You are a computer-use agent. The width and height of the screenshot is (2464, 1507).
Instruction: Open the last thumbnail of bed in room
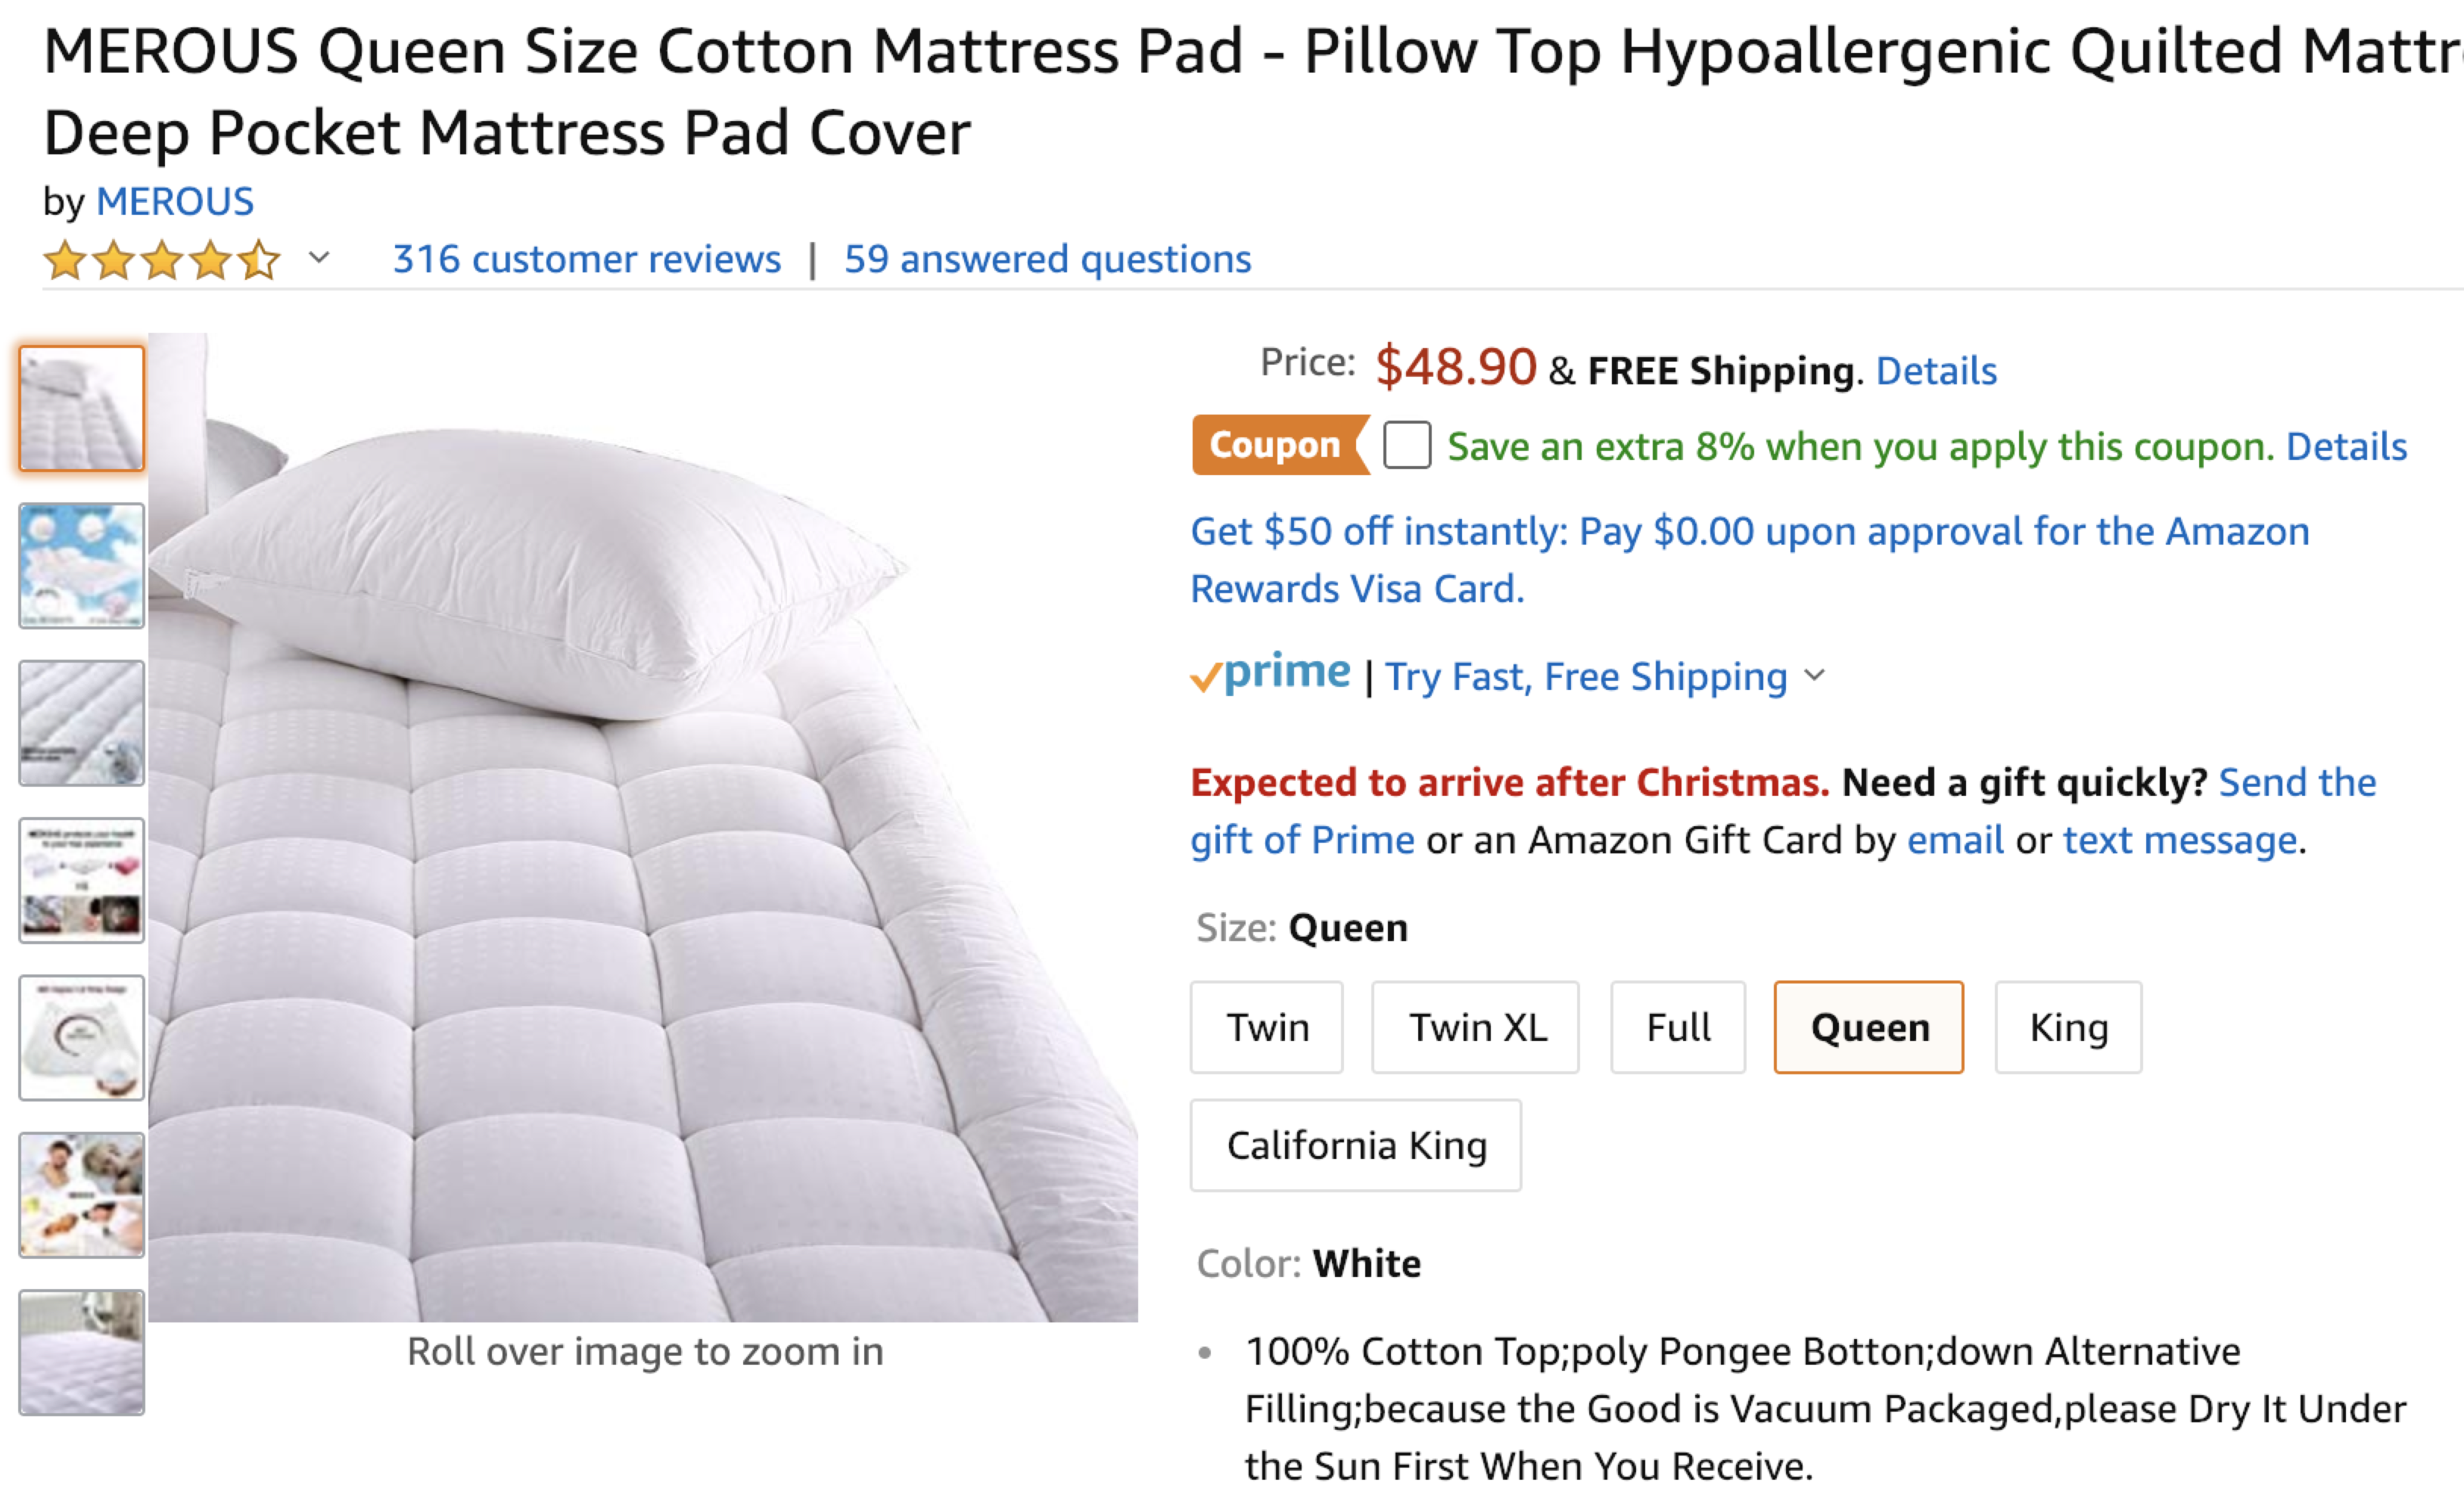pyautogui.click(x=82, y=1352)
